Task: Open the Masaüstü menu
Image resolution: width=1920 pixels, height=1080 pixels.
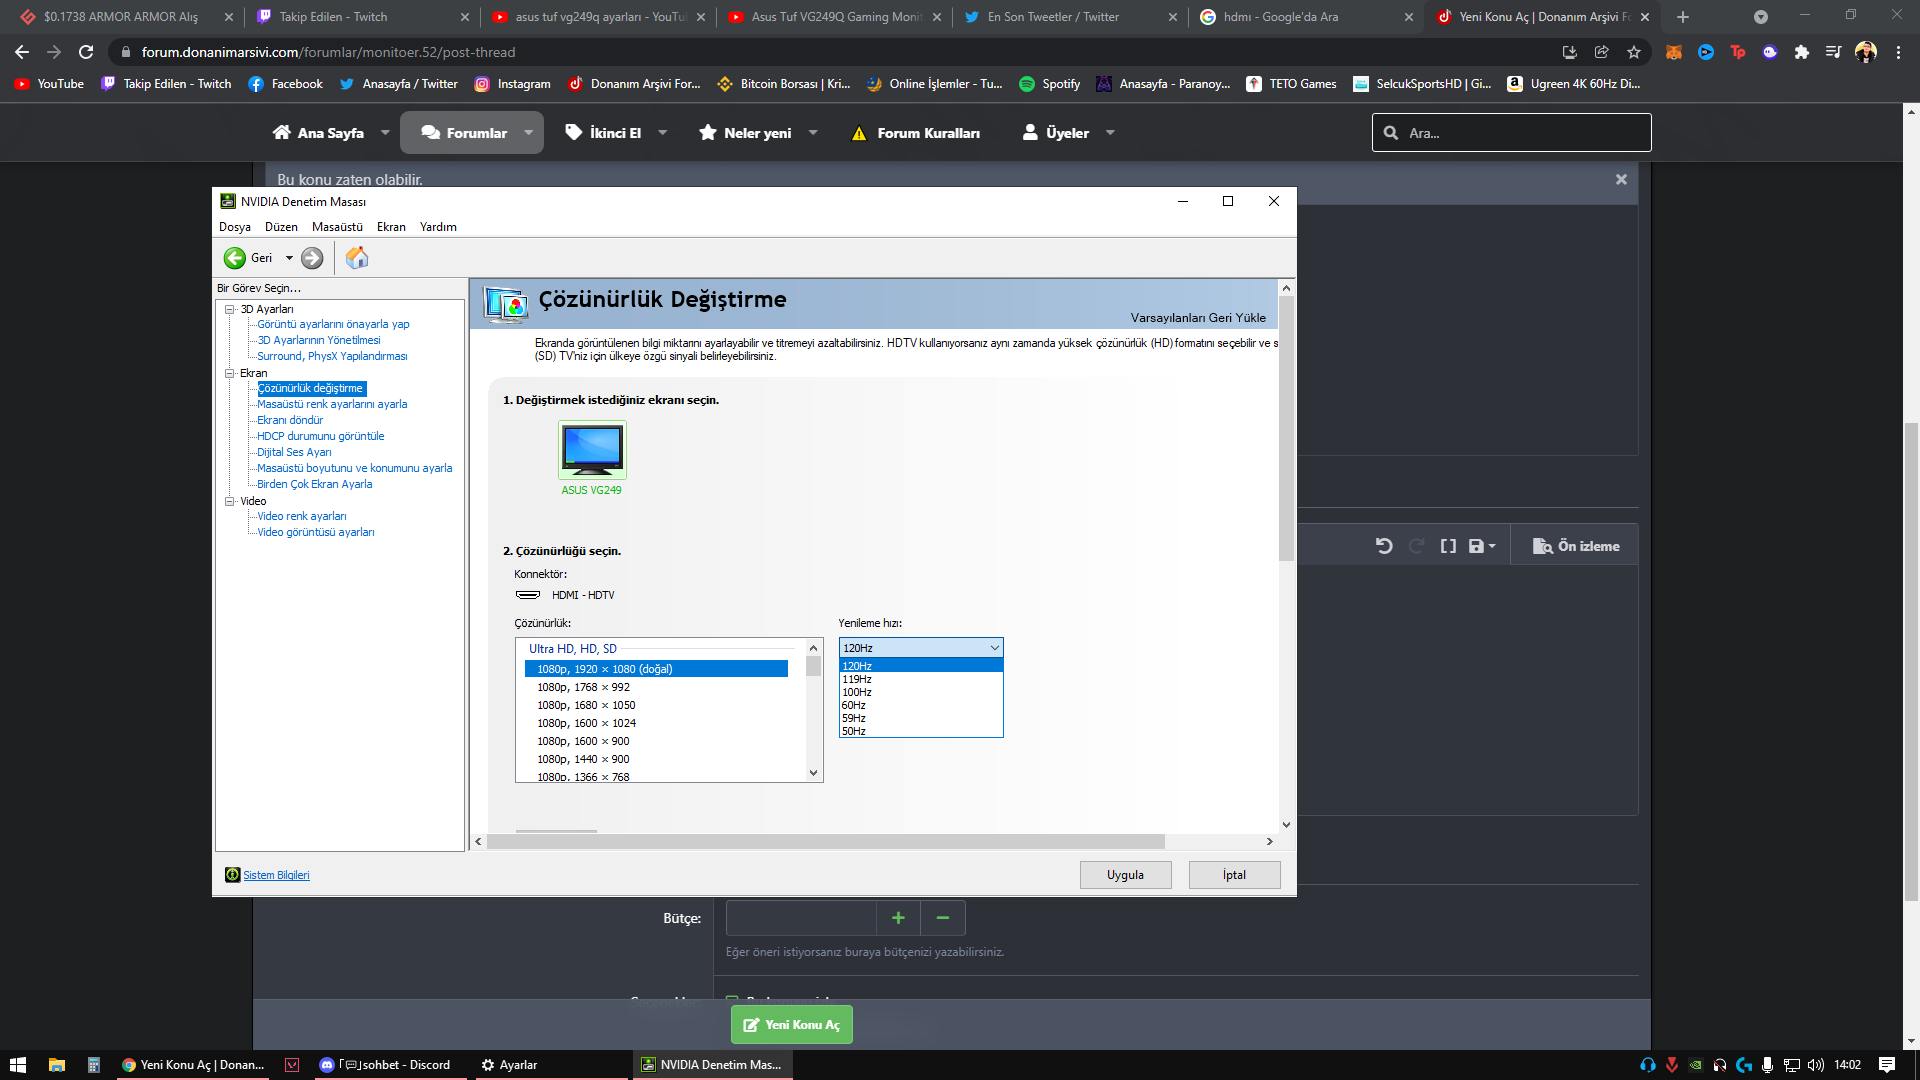Action: pos(337,227)
